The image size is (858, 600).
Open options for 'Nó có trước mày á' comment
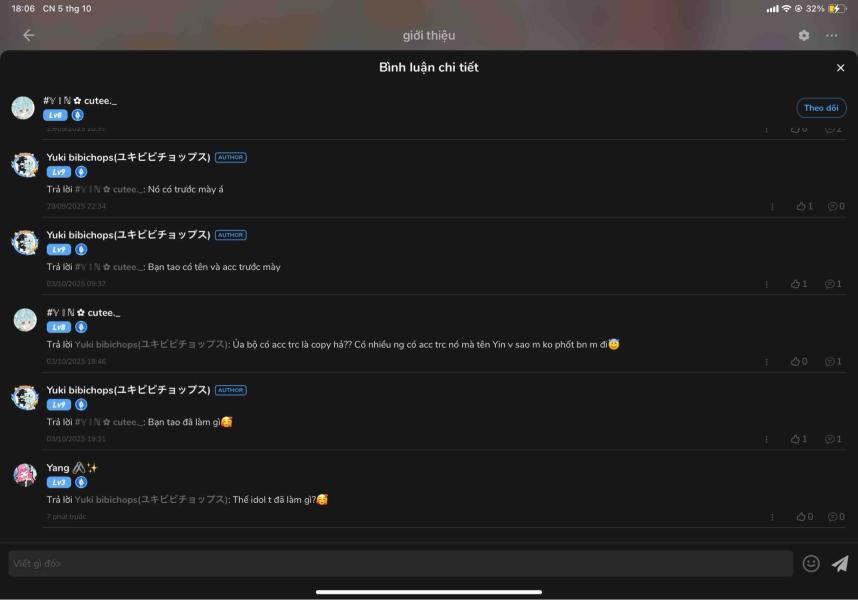(772, 206)
